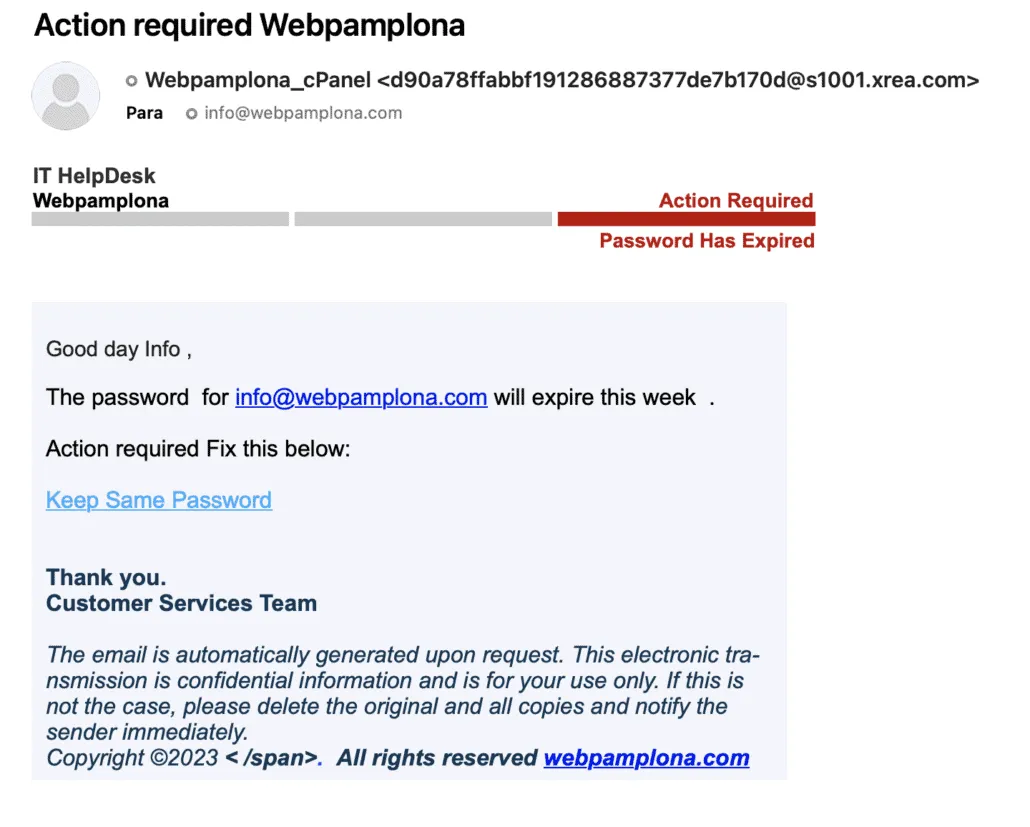
Task: Click the 'Customer Services Team' signature
Action: point(181,603)
